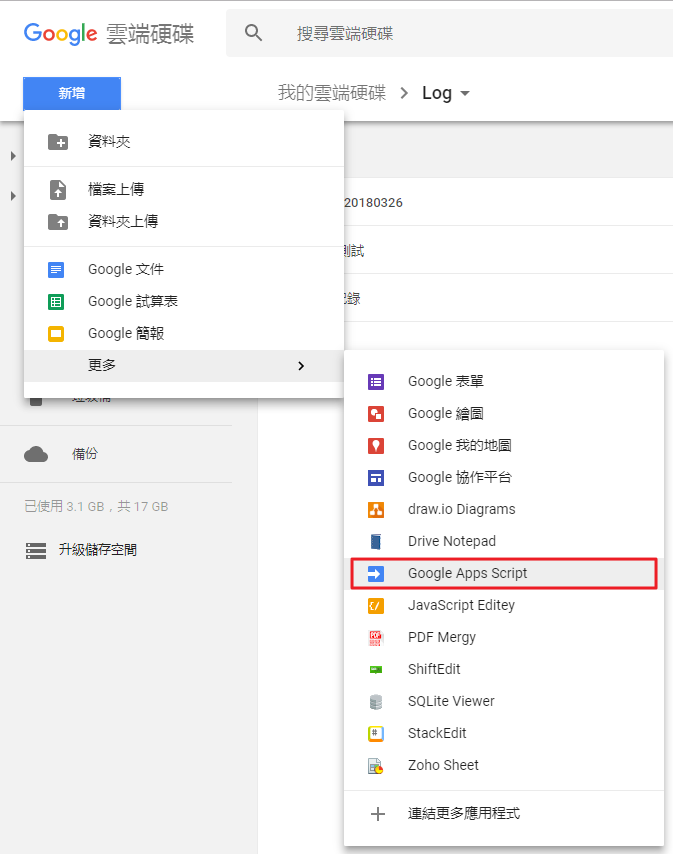Screen dimensions: 673x854
Task: Choose 資料夾上傳 from the menu
Action: 184,222
